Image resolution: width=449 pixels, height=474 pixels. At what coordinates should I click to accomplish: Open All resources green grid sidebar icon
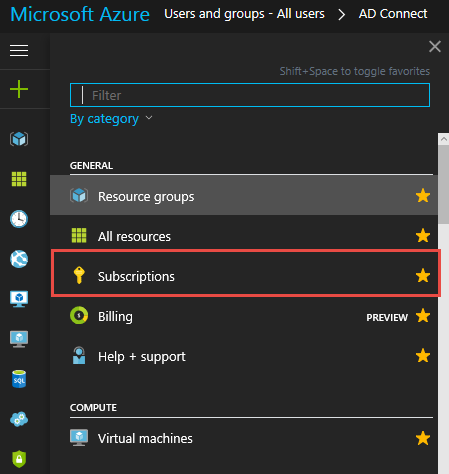[19, 179]
